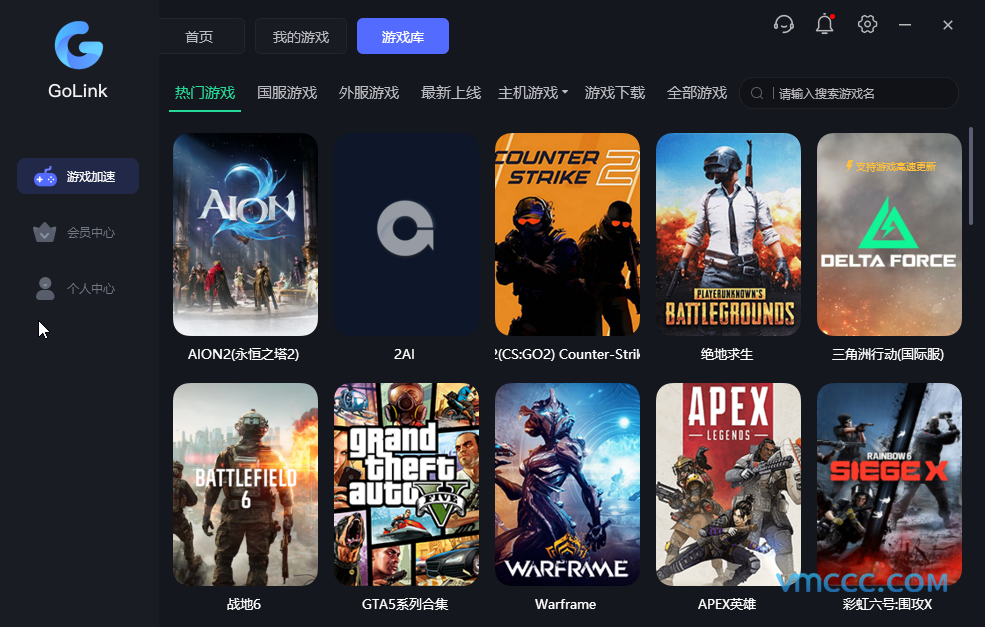Show 最新上线 games list

click(451, 93)
